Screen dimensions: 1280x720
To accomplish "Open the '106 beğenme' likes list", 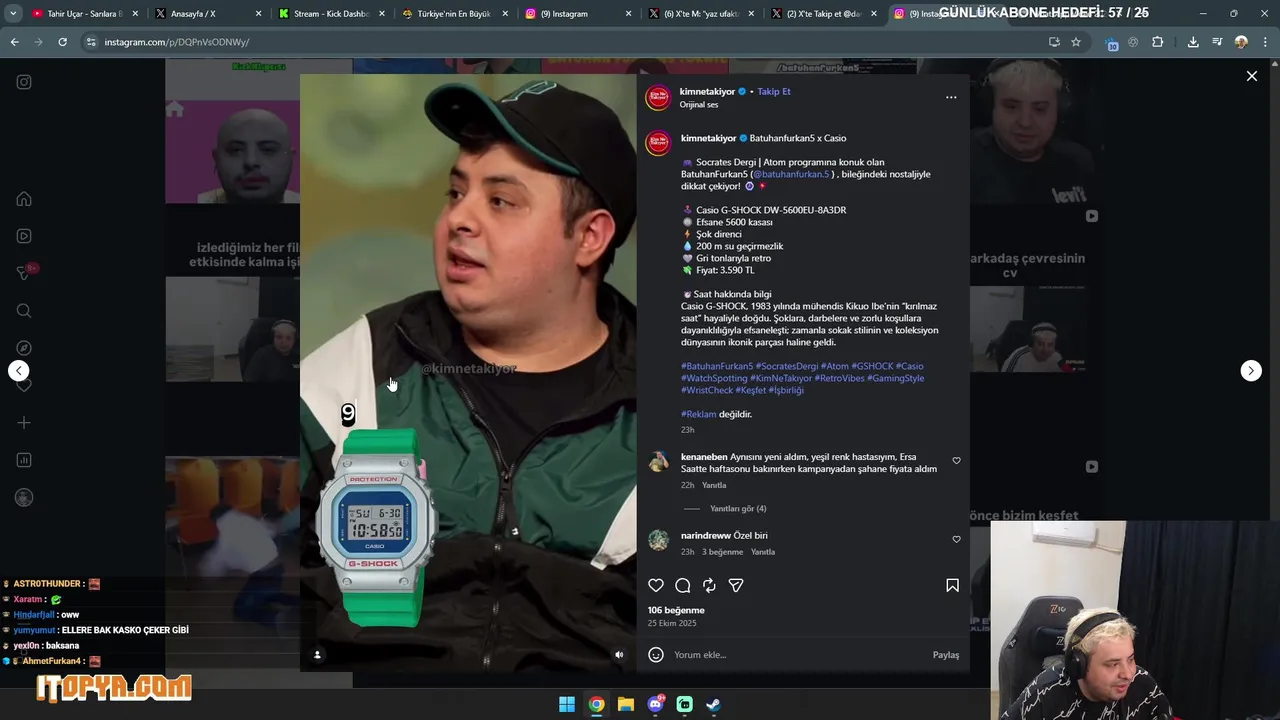I will click(x=676, y=610).
